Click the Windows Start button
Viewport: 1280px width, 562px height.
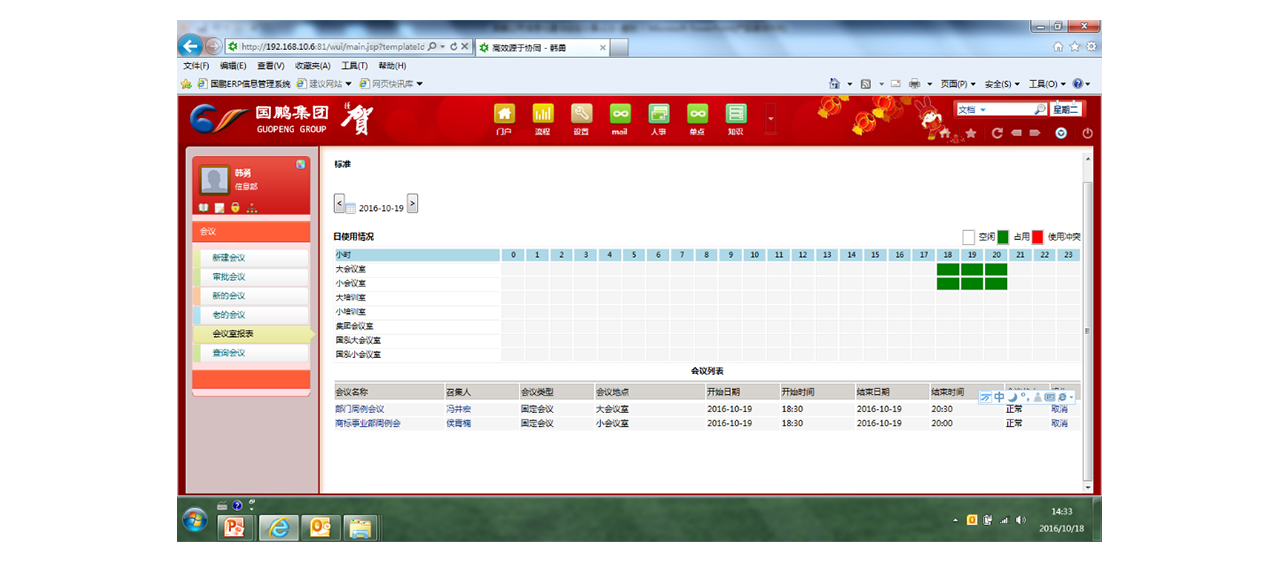click(195, 521)
